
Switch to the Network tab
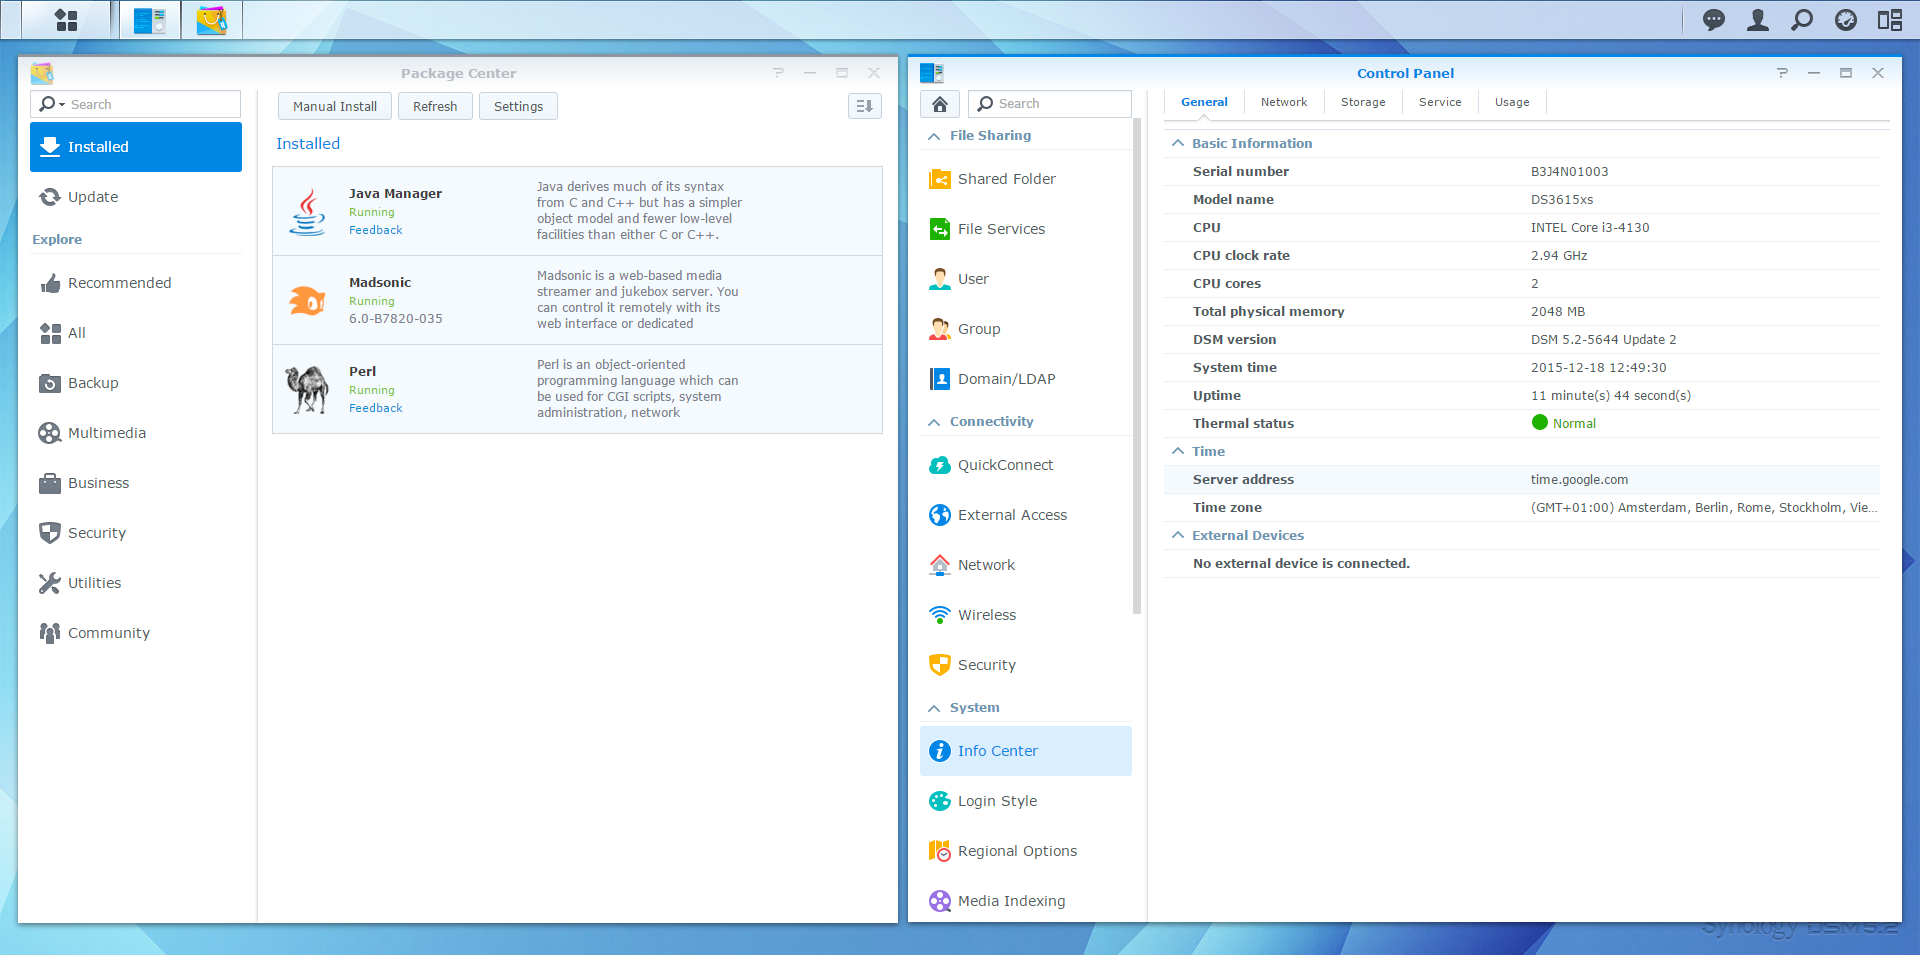[x=1283, y=102]
